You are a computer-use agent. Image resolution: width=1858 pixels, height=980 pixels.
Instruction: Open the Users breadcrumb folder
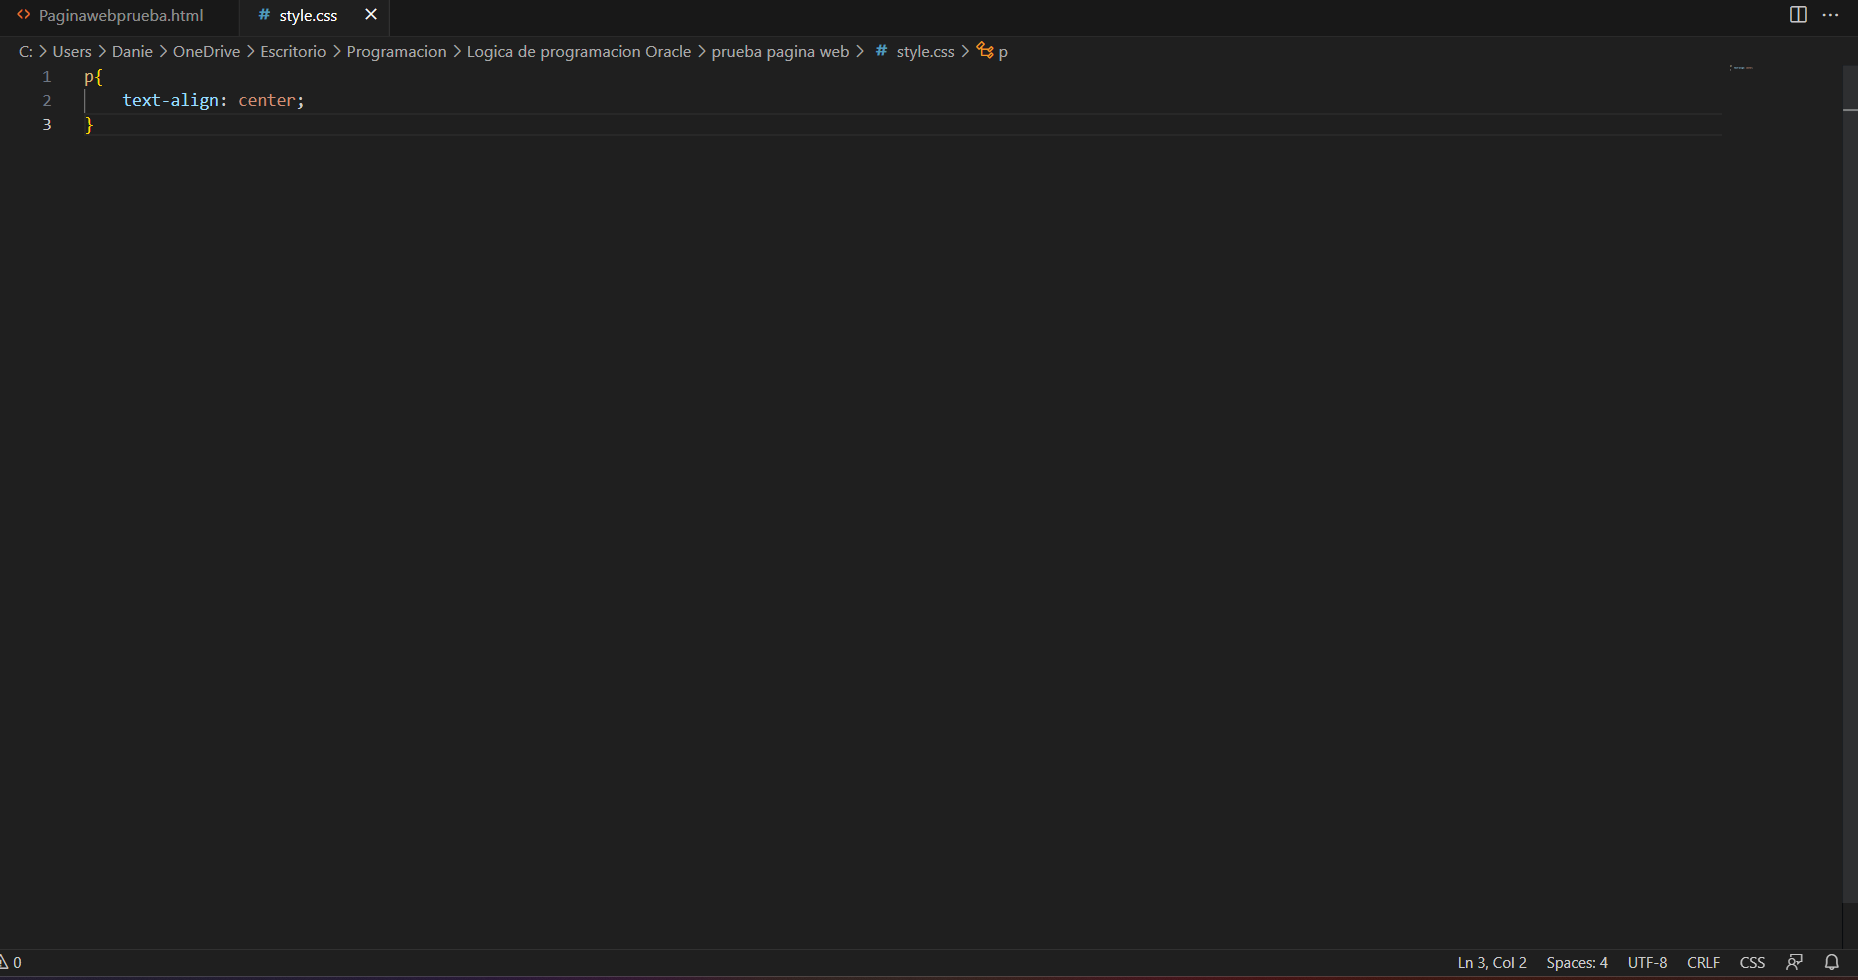click(x=72, y=51)
